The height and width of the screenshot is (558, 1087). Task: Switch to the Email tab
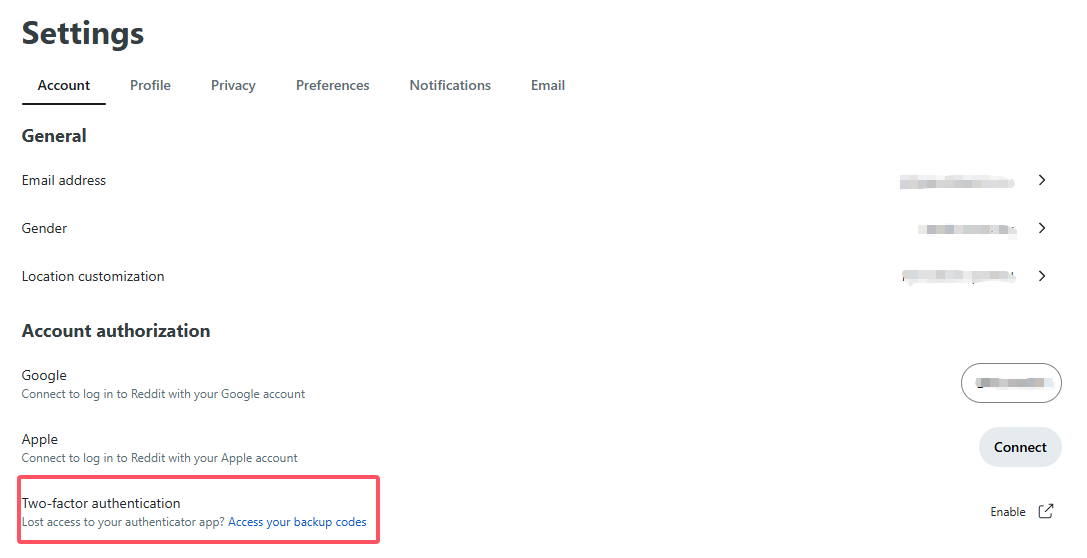548,85
